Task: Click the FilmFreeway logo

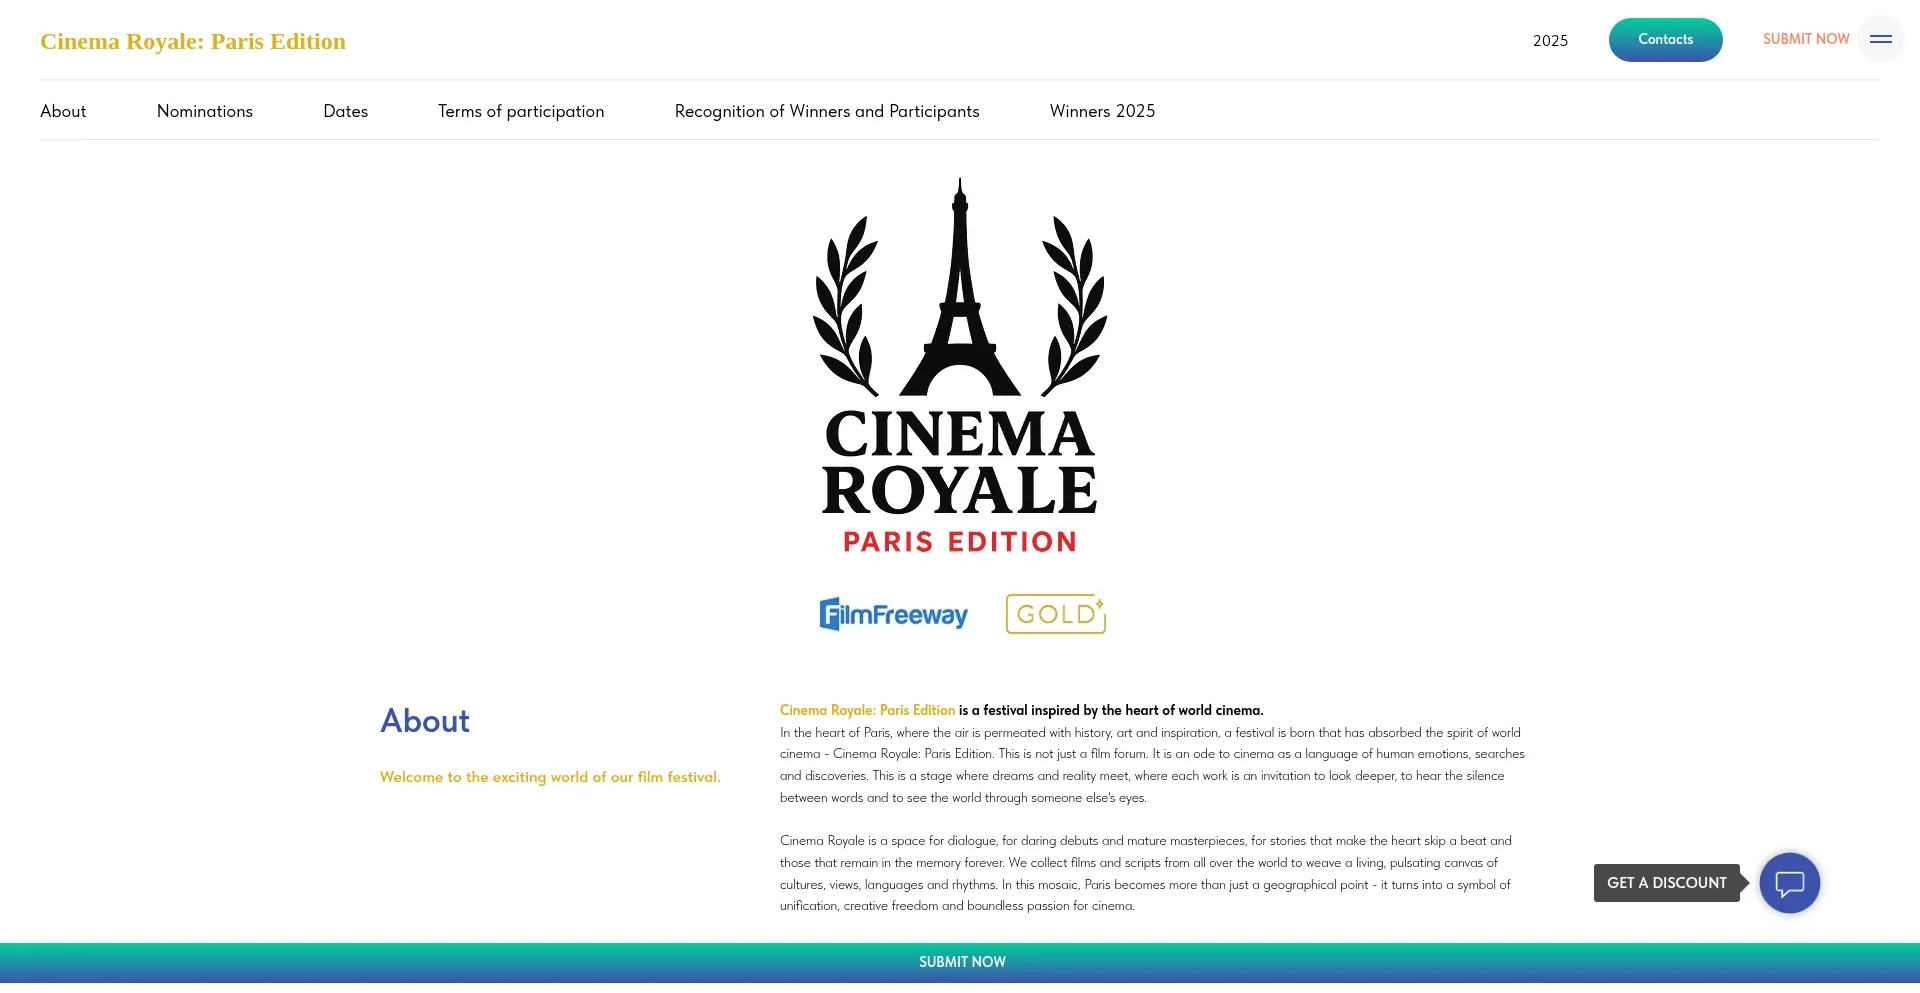Action: pyautogui.click(x=893, y=614)
